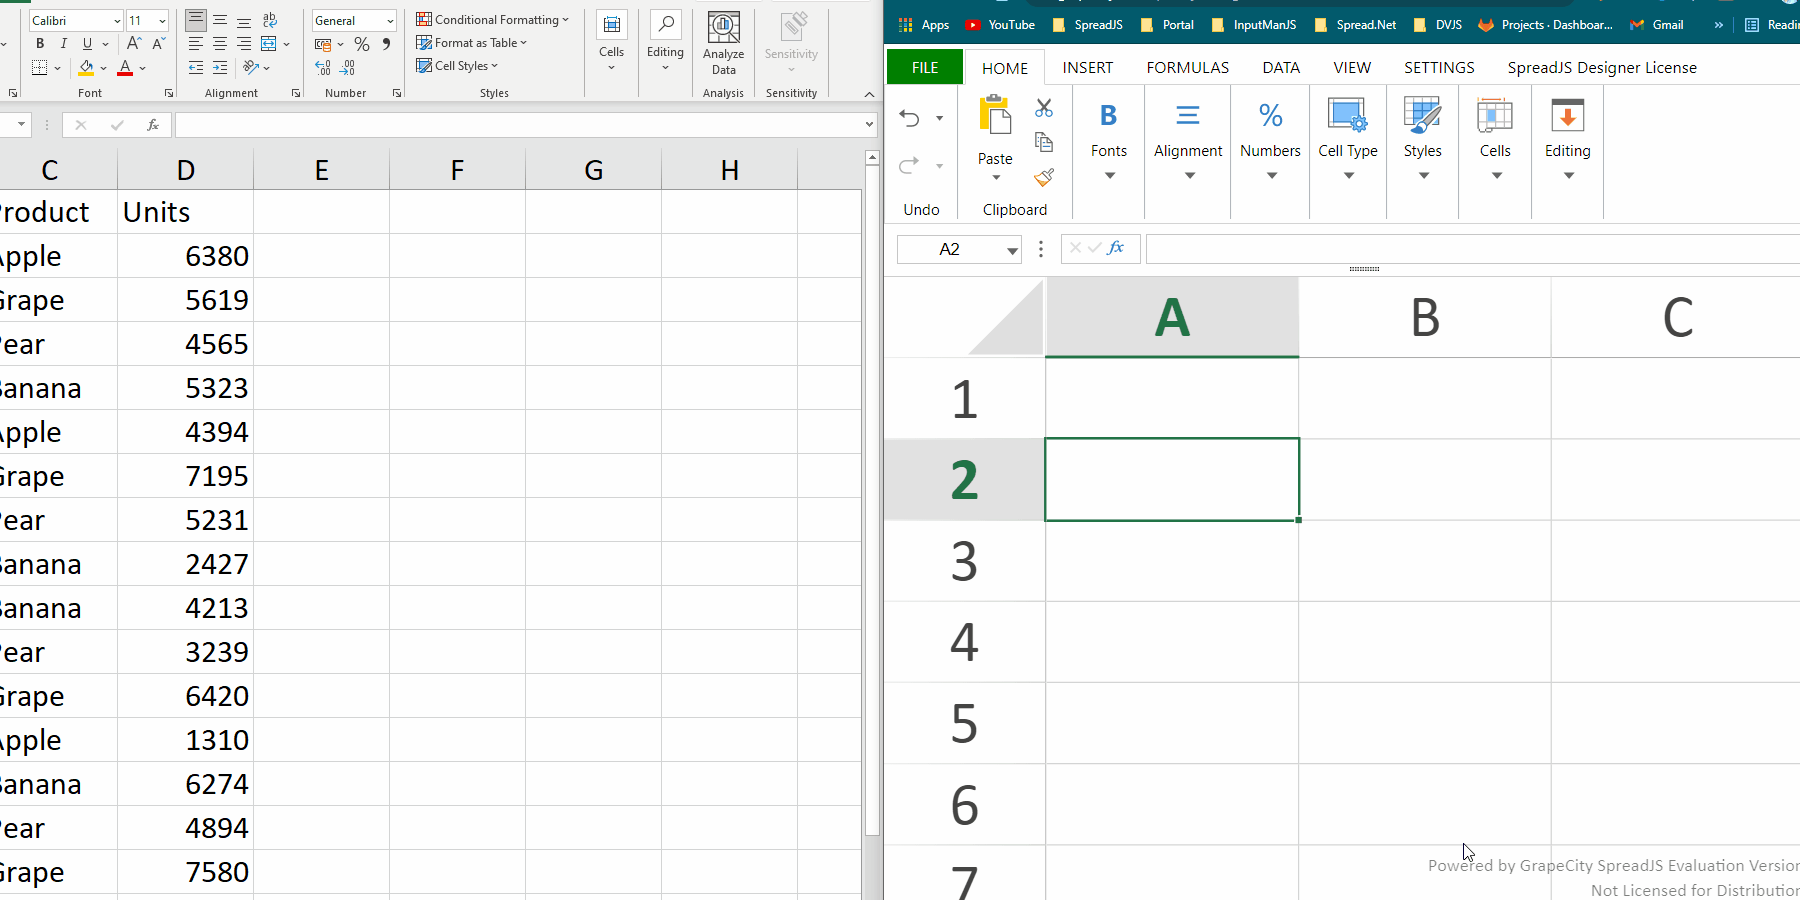Click the Cut scissors icon in SpreadJS

click(1044, 108)
